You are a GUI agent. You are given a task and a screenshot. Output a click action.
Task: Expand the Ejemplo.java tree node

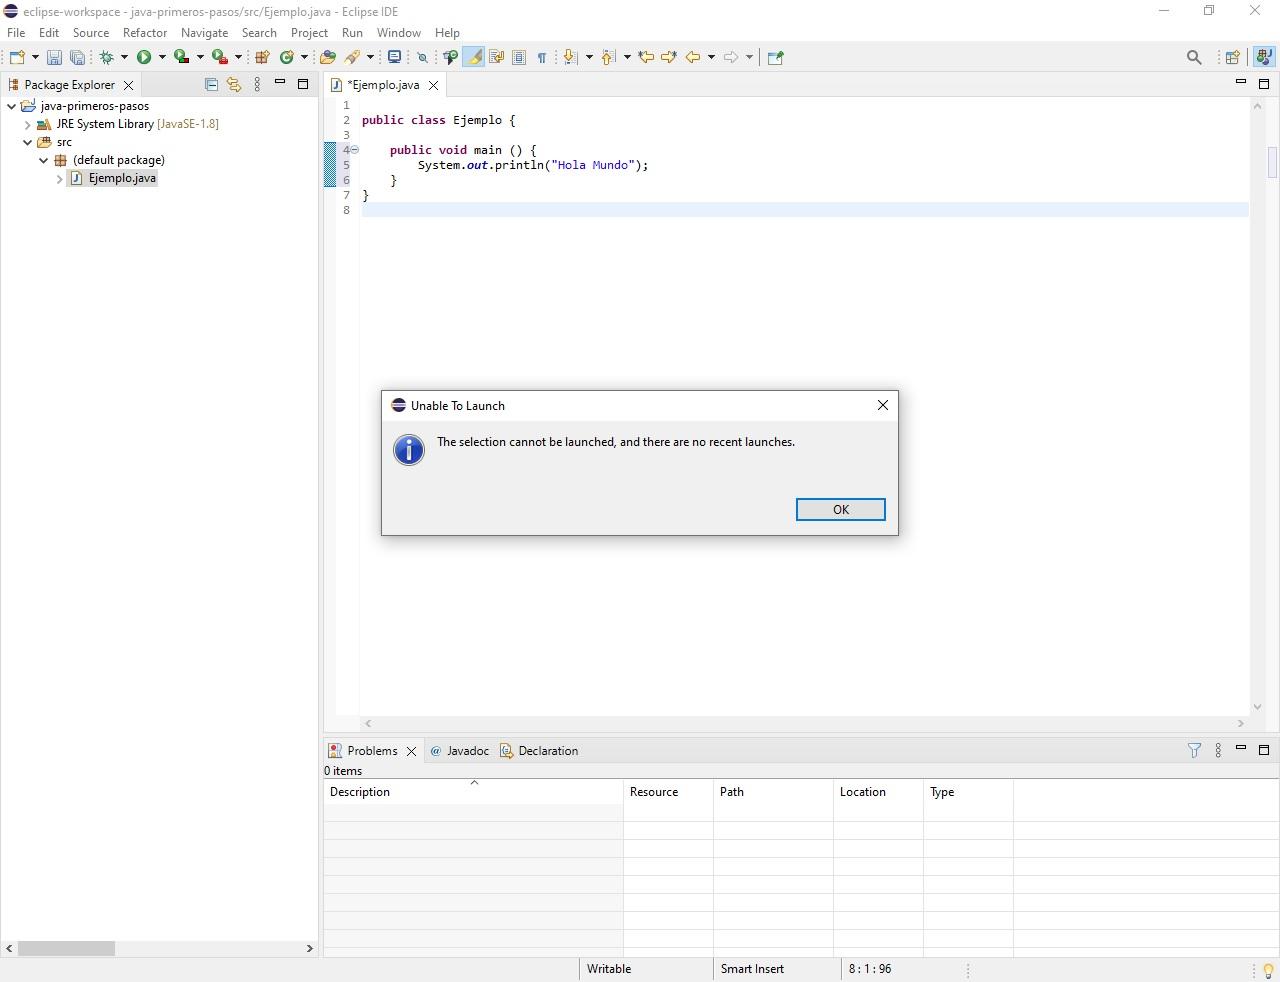tap(60, 178)
